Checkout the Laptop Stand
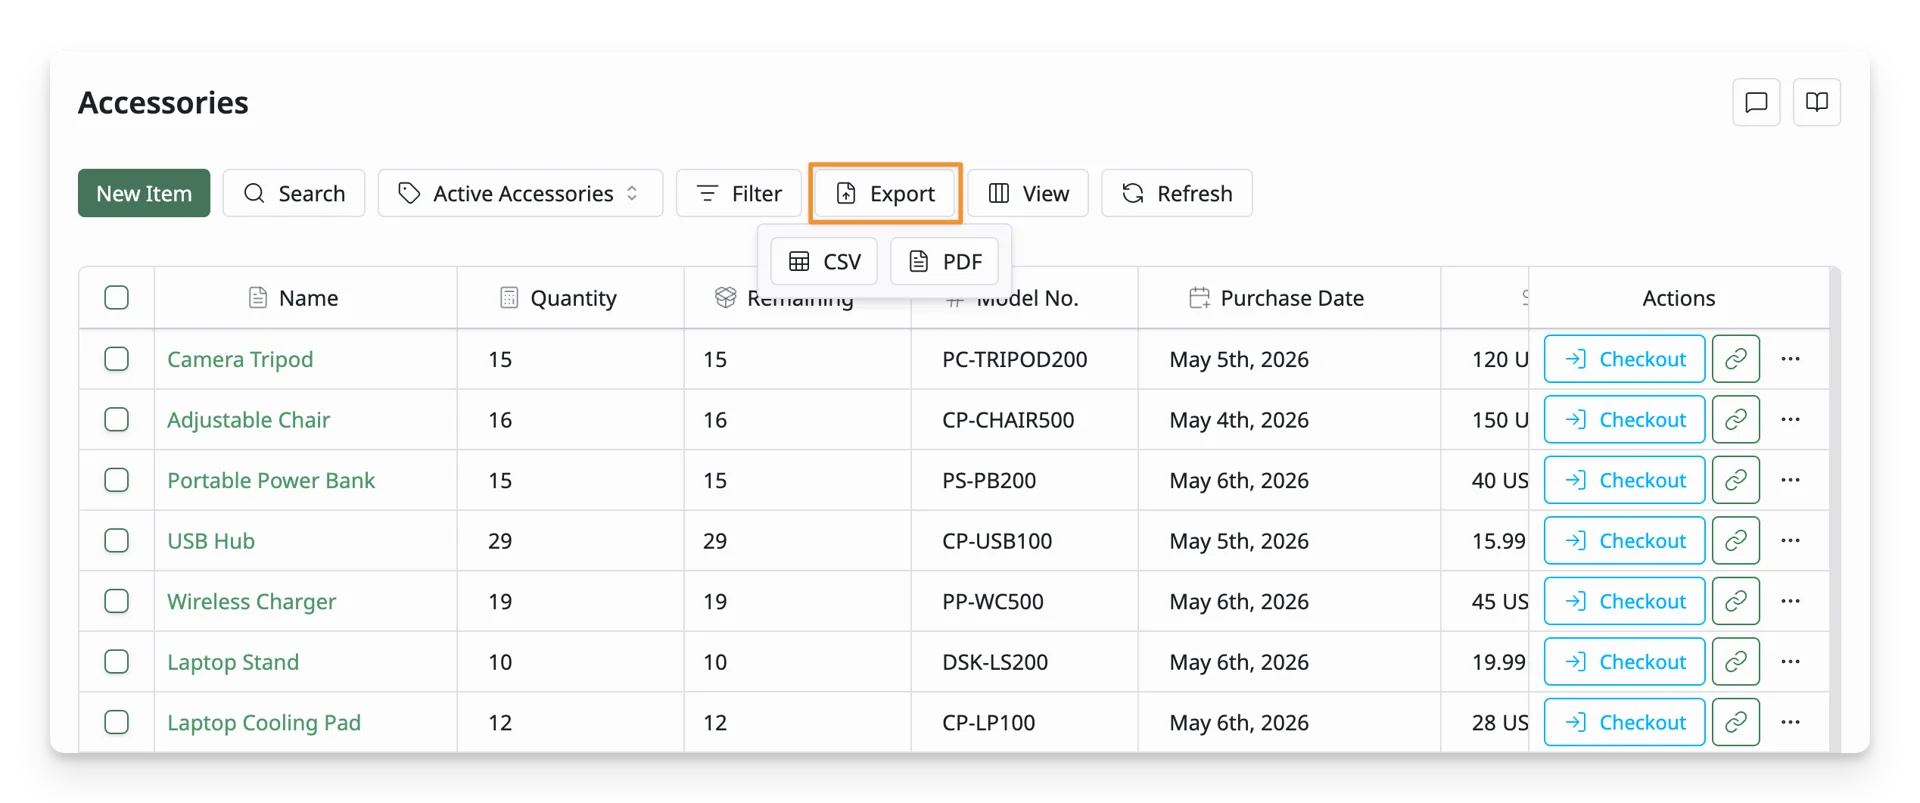1920x803 pixels. coord(1624,662)
